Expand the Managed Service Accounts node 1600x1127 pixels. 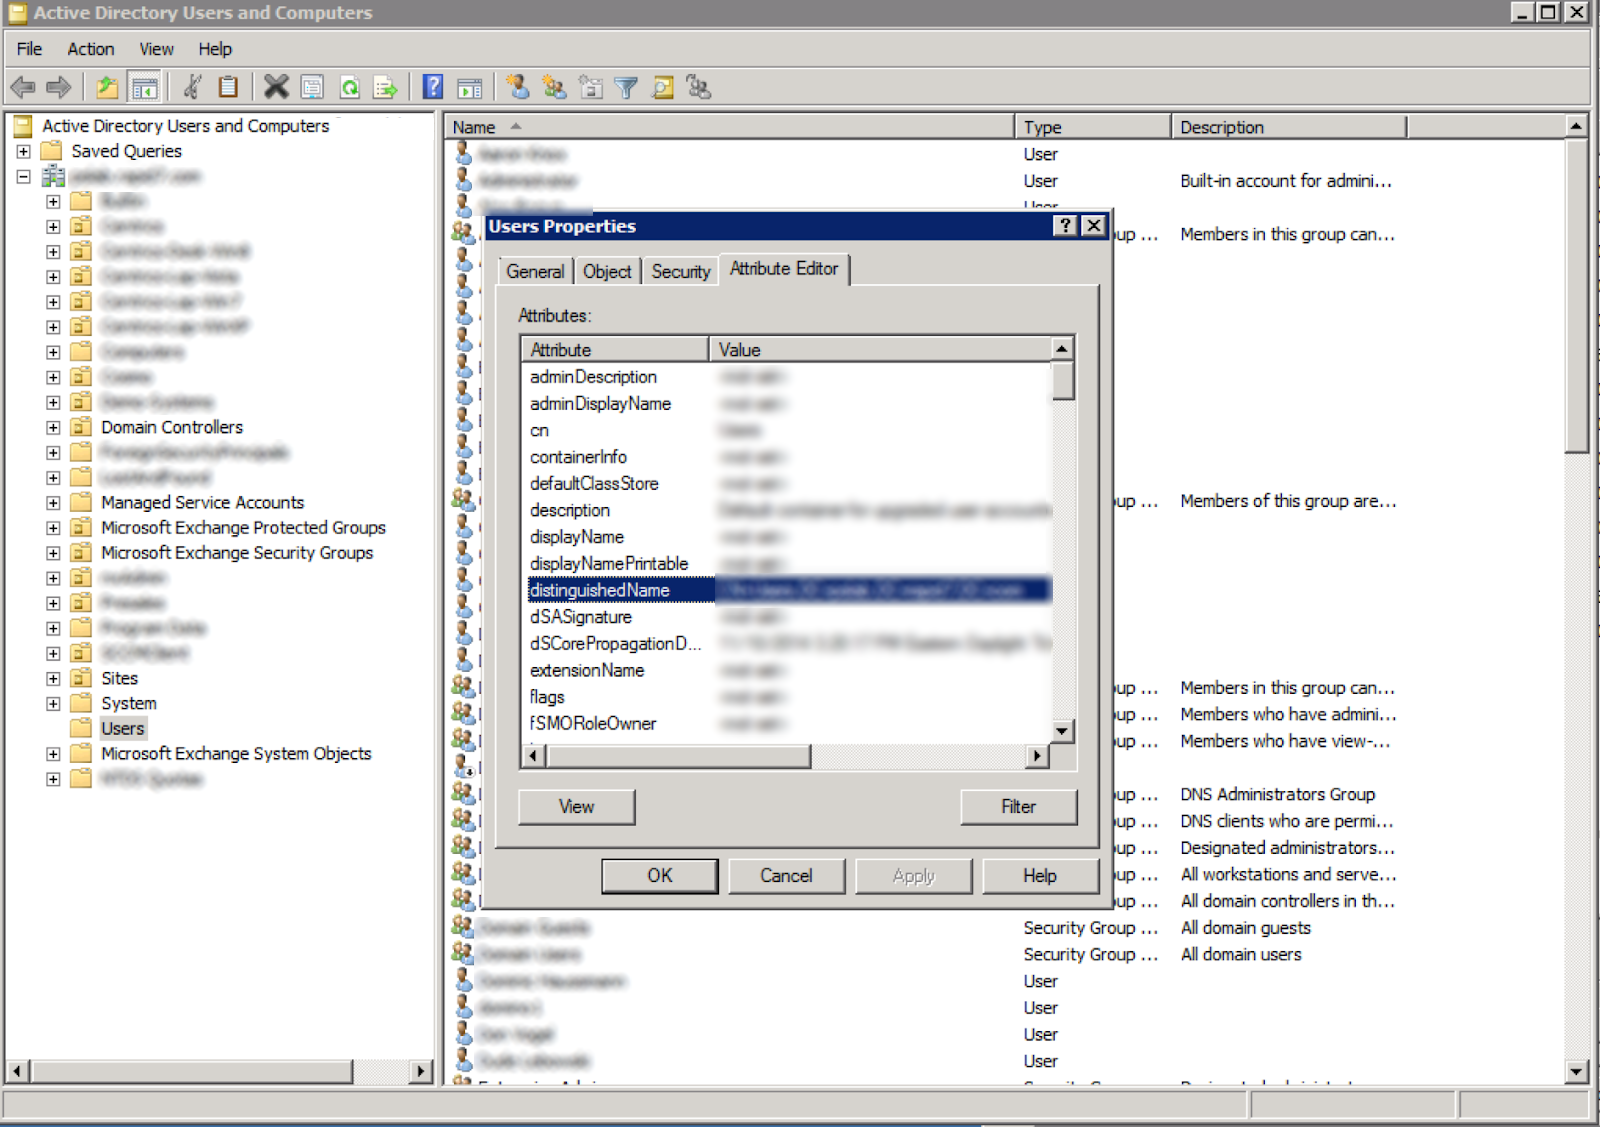tap(53, 502)
